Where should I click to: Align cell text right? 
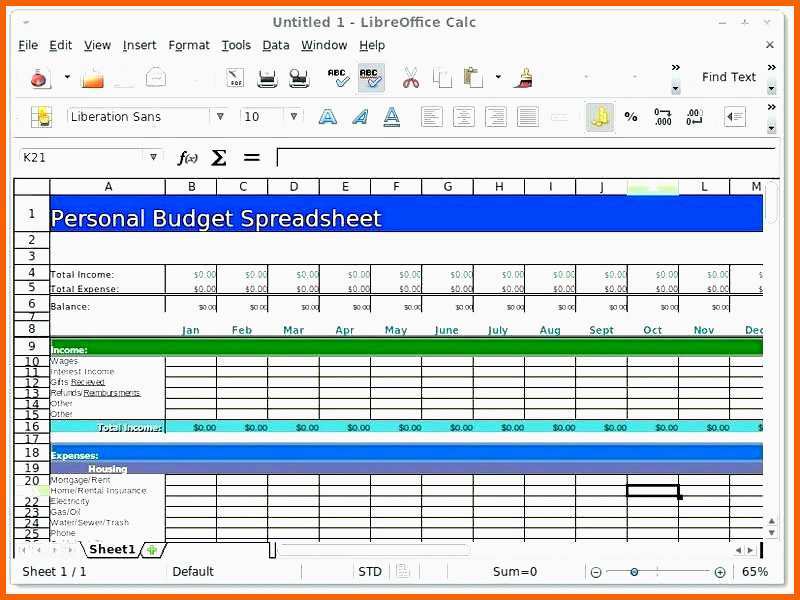495,117
